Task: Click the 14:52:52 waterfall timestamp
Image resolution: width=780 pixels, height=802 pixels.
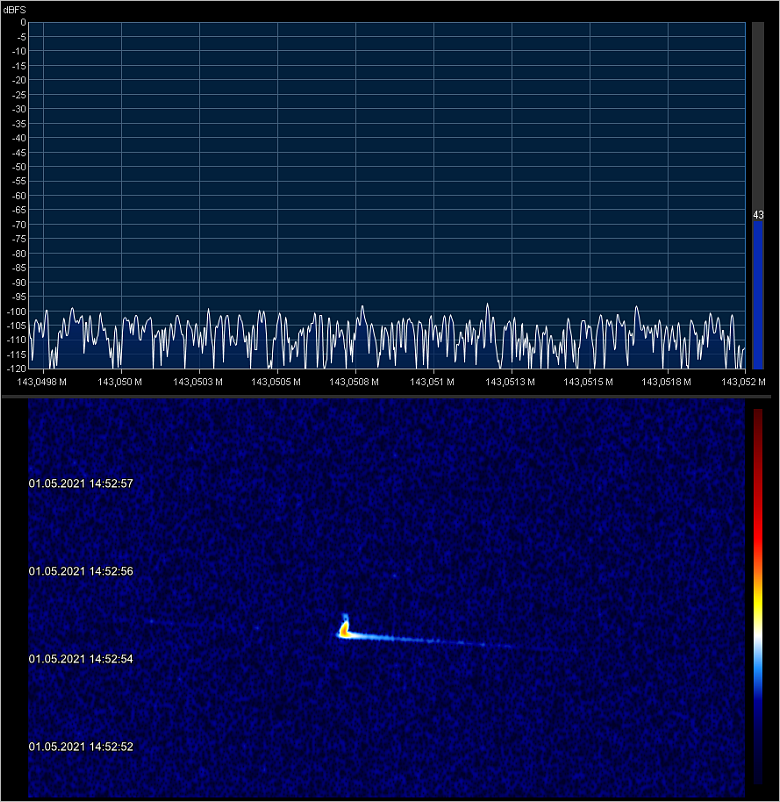Action: [x=81, y=746]
